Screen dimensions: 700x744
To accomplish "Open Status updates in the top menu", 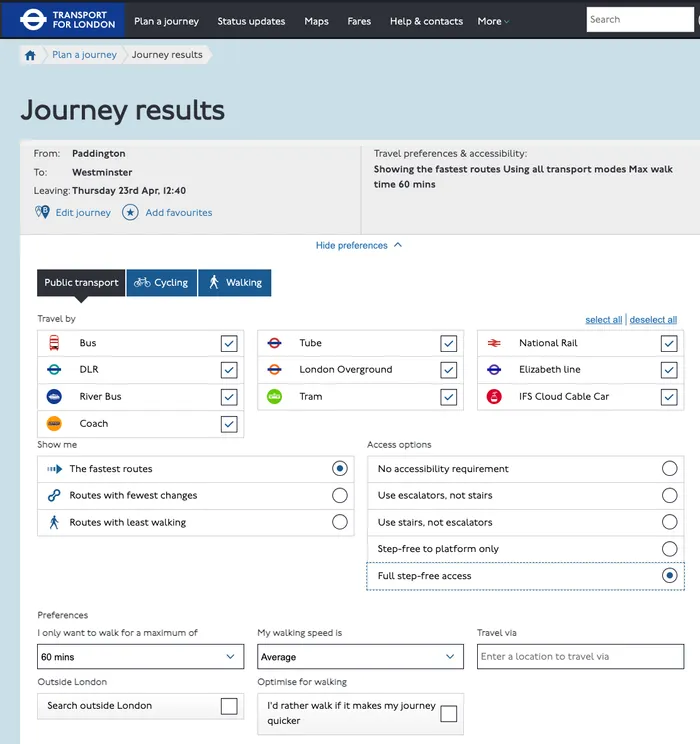I will [x=251, y=21].
